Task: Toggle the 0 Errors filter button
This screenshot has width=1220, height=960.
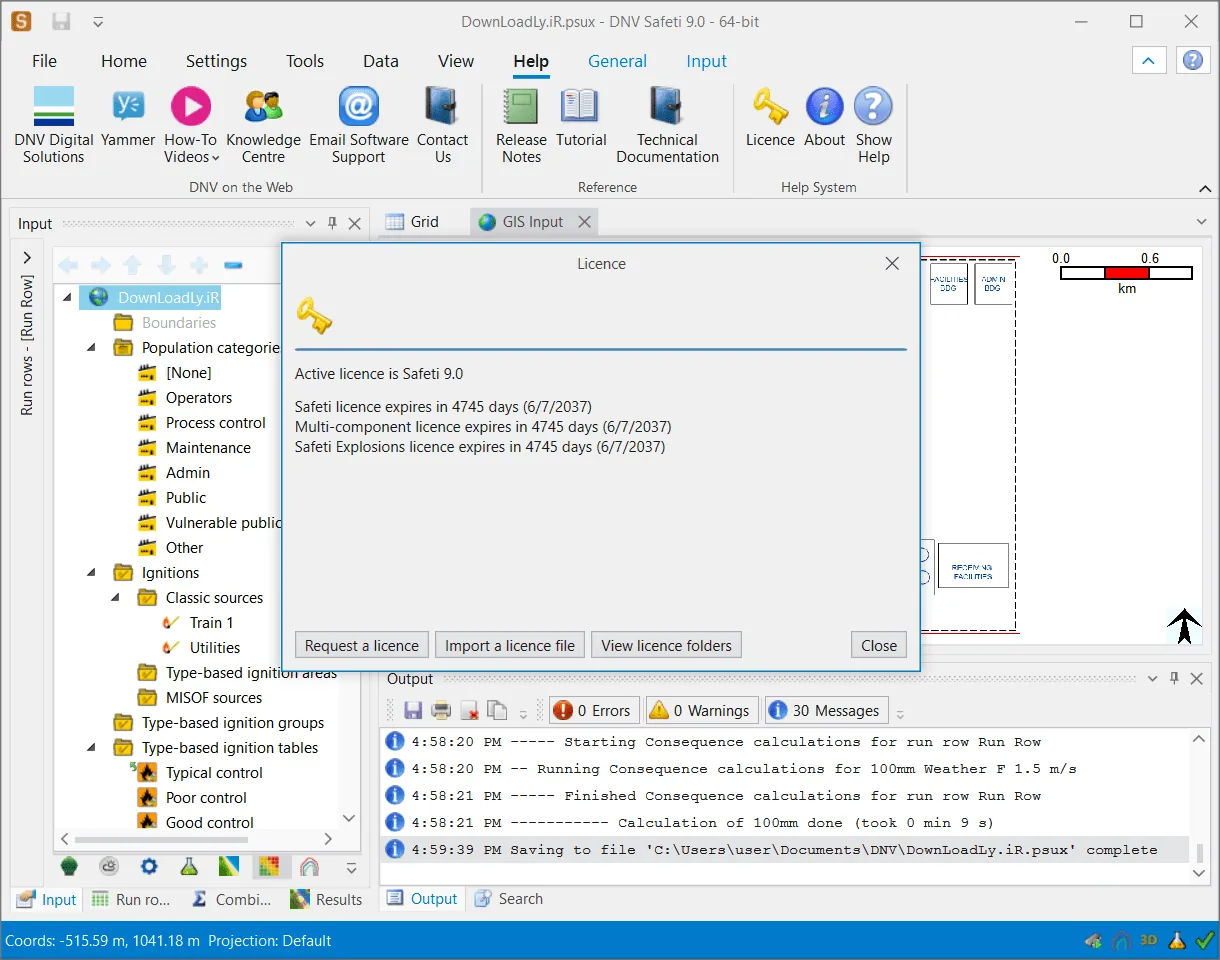Action: click(x=594, y=711)
